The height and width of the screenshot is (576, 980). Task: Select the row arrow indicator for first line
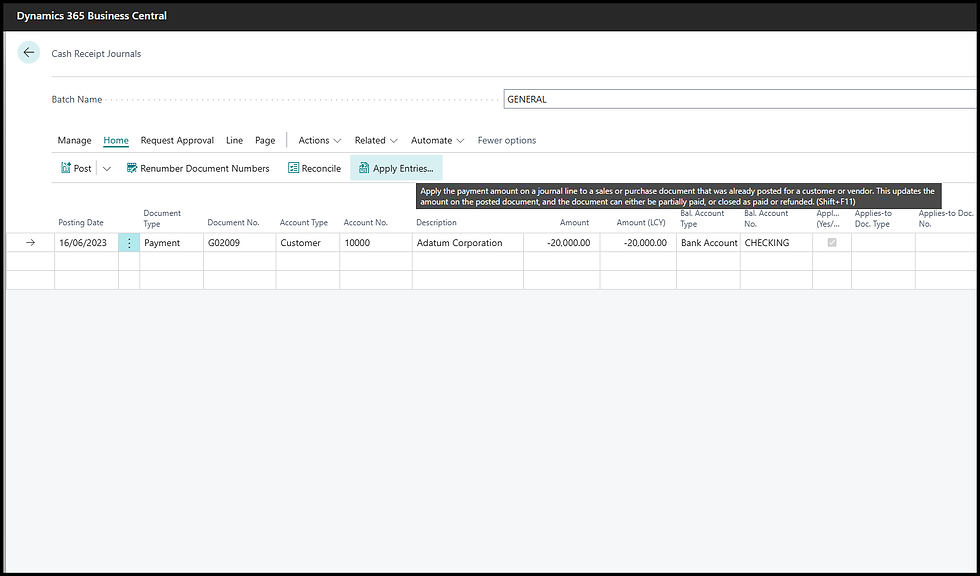click(31, 242)
